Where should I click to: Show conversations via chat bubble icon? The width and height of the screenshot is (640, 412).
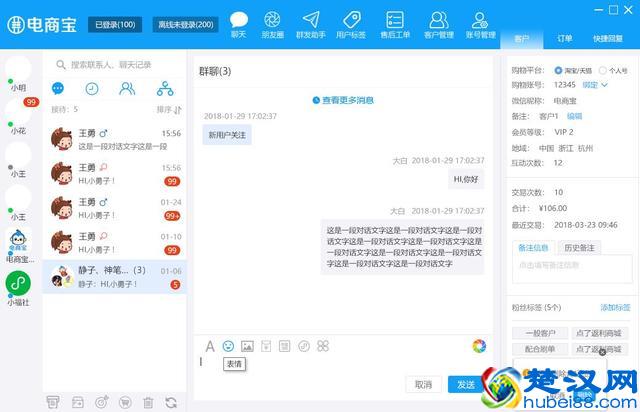click(x=58, y=88)
